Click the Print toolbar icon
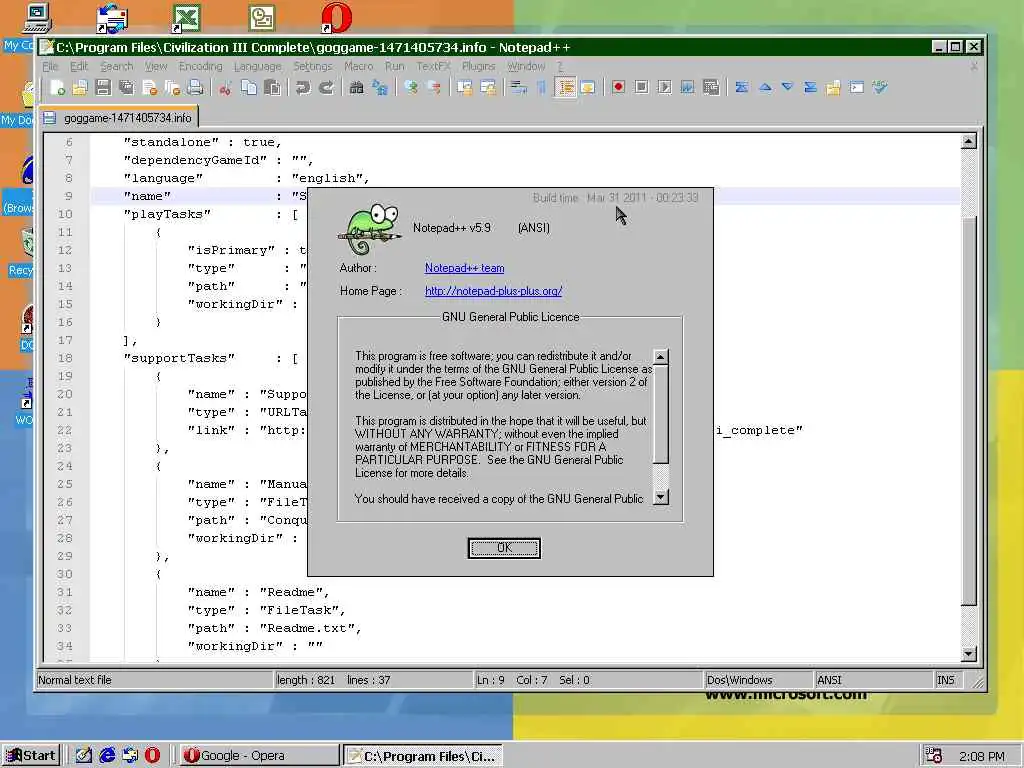The width and height of the screenshot is (1024, 768). tap(195, 88)
